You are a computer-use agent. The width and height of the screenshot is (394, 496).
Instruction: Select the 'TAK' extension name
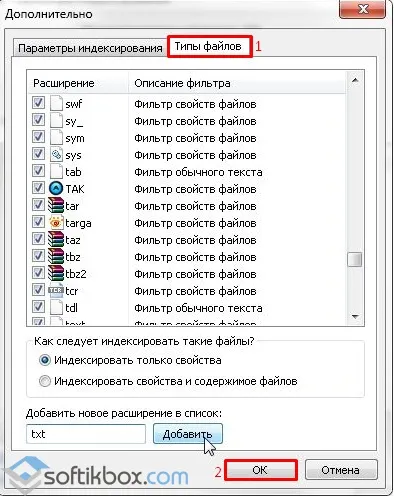point(75,189)
